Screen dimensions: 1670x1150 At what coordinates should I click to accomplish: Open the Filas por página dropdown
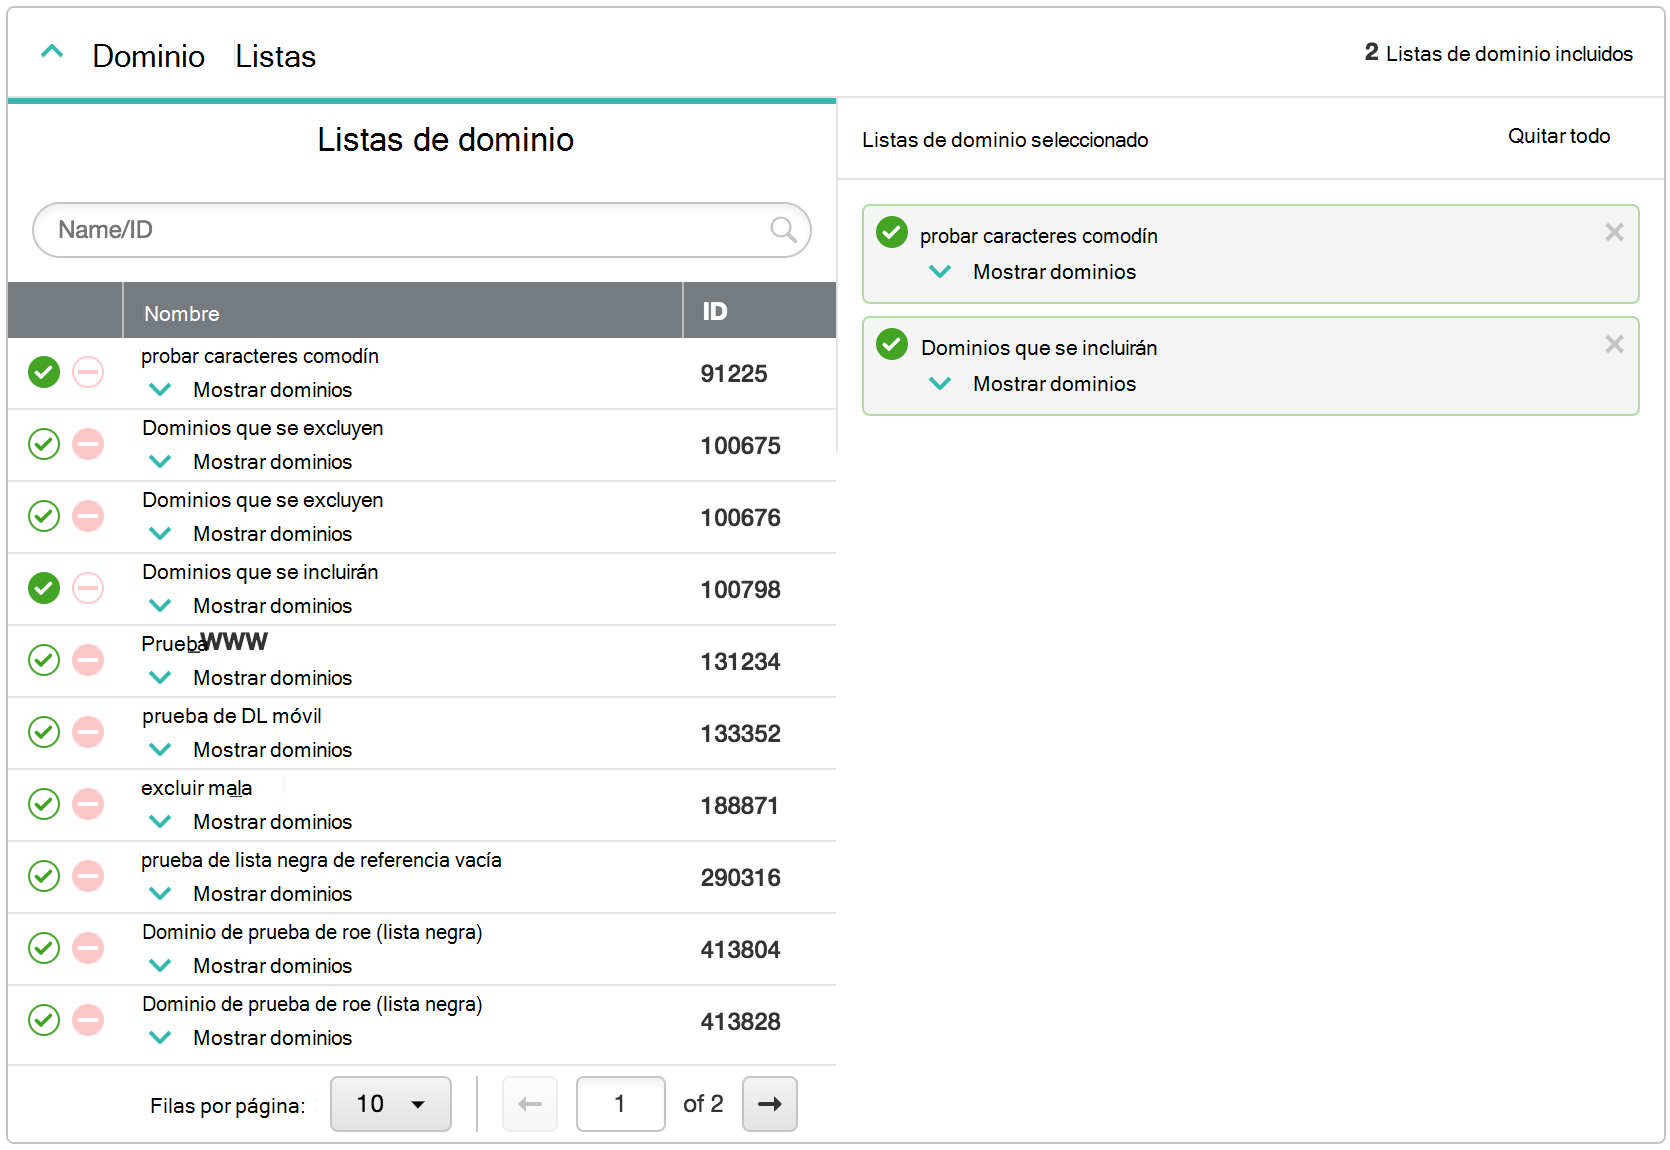[391, 1104]
